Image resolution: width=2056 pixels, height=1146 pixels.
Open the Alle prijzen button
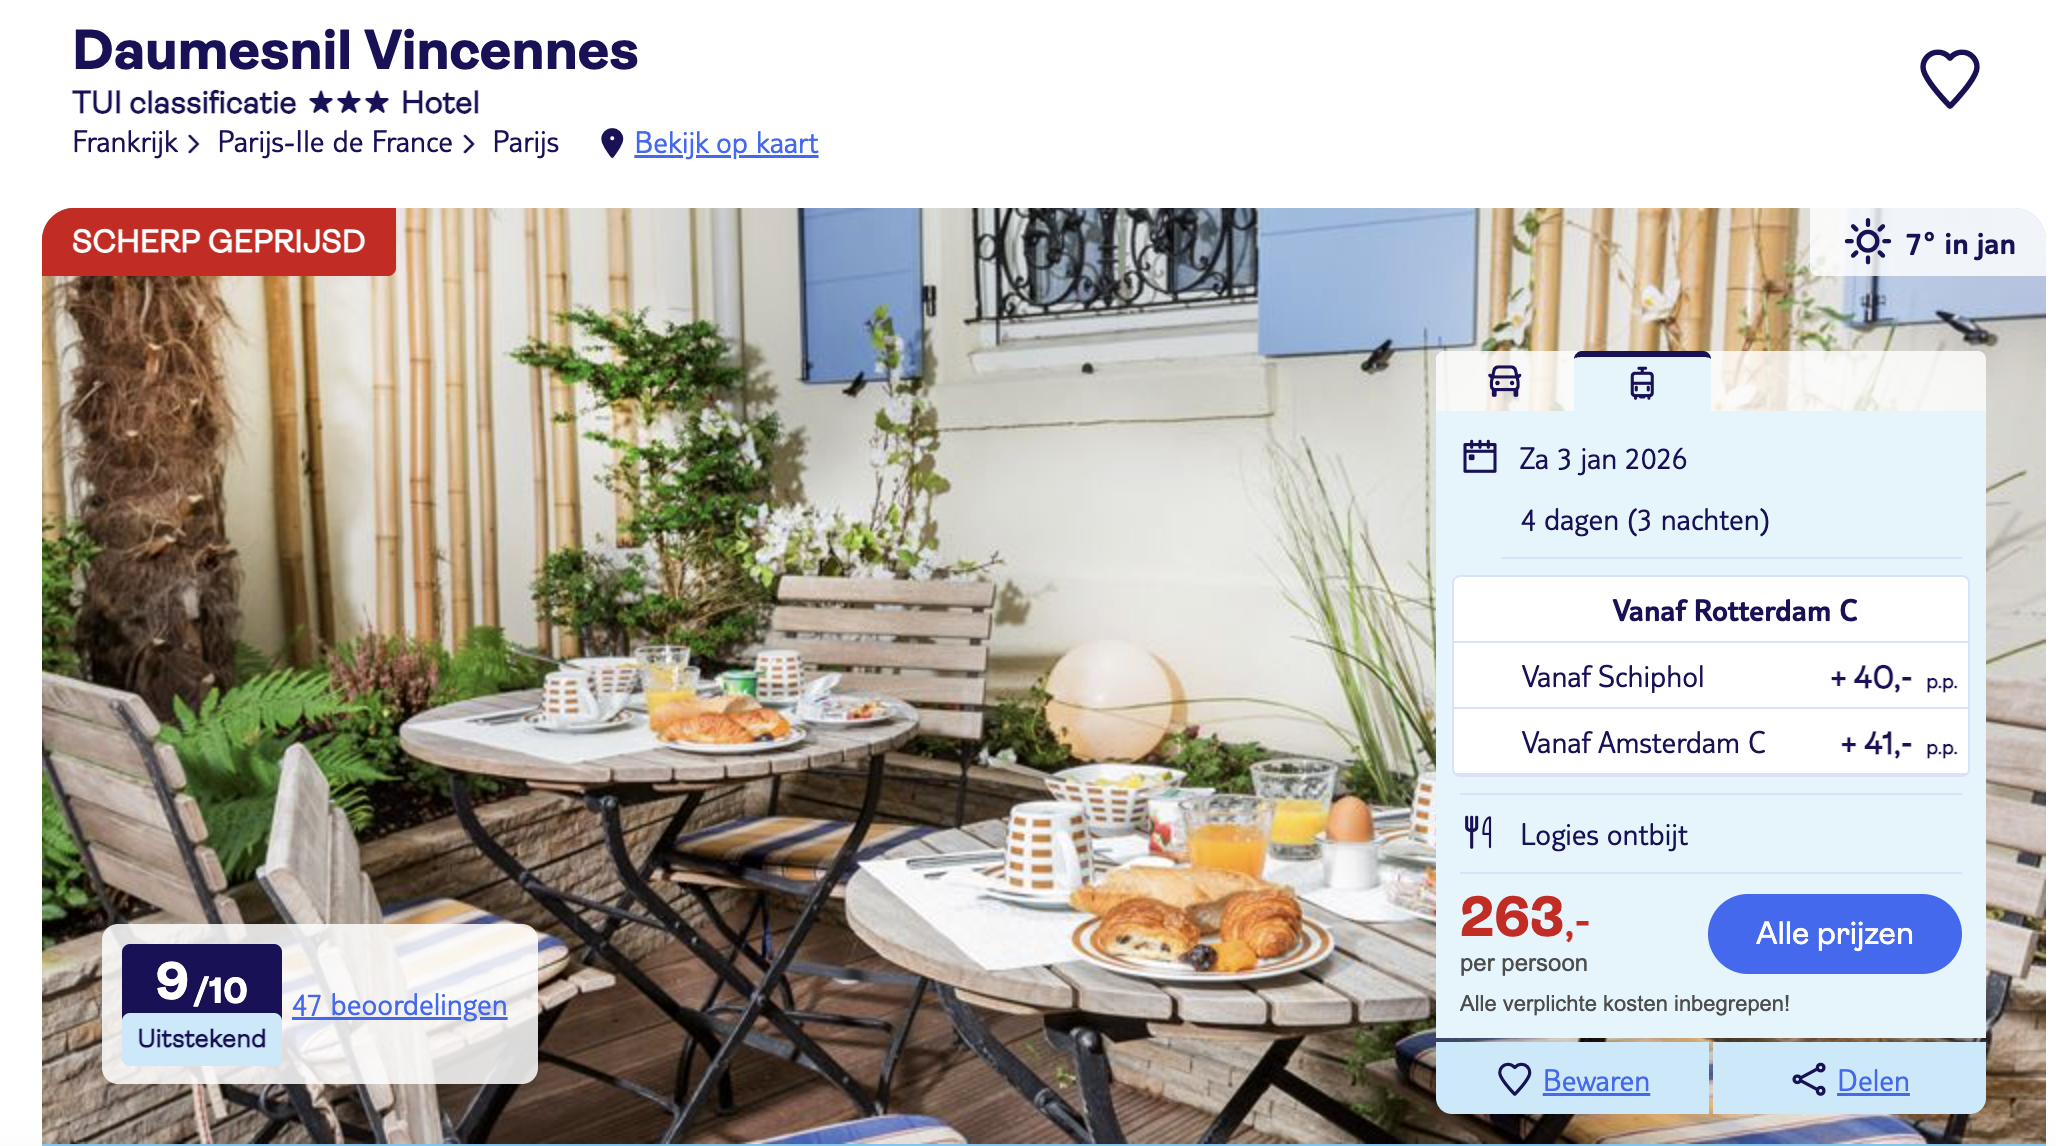[1834, 933]
